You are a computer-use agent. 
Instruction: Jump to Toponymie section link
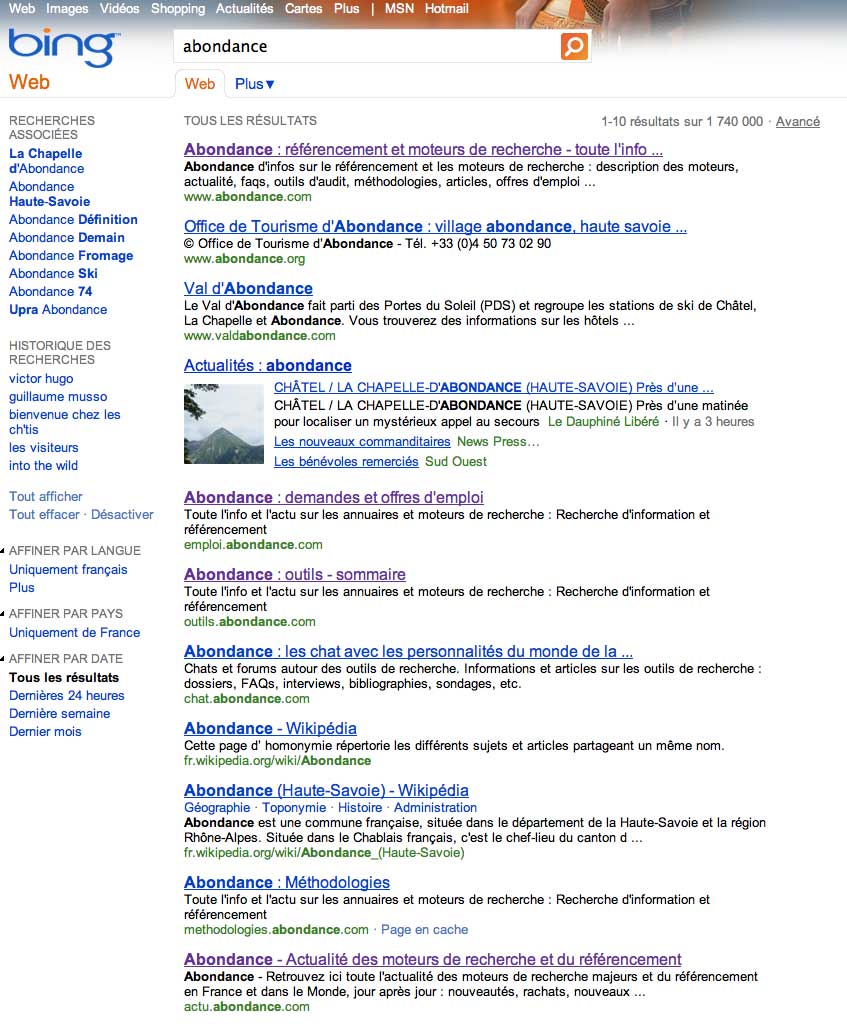[294, 808]
